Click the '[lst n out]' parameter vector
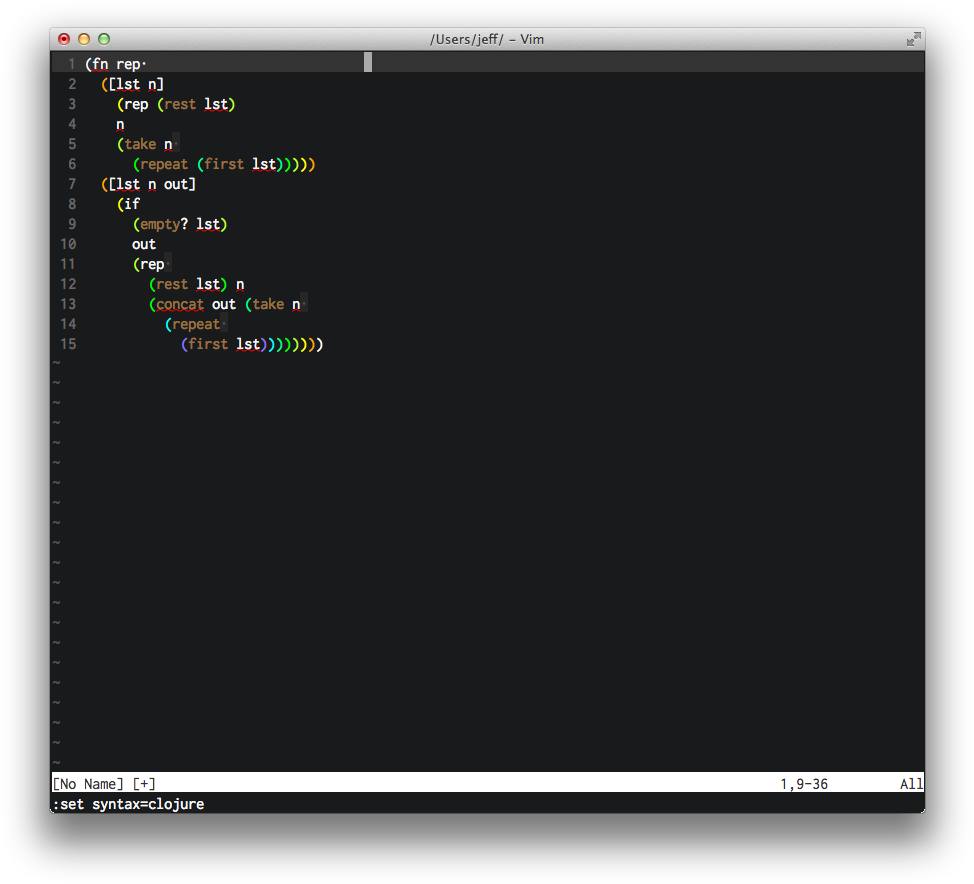The width and height of the screenshot is (974, 884). pyautogui.click(x=152, y=185)
